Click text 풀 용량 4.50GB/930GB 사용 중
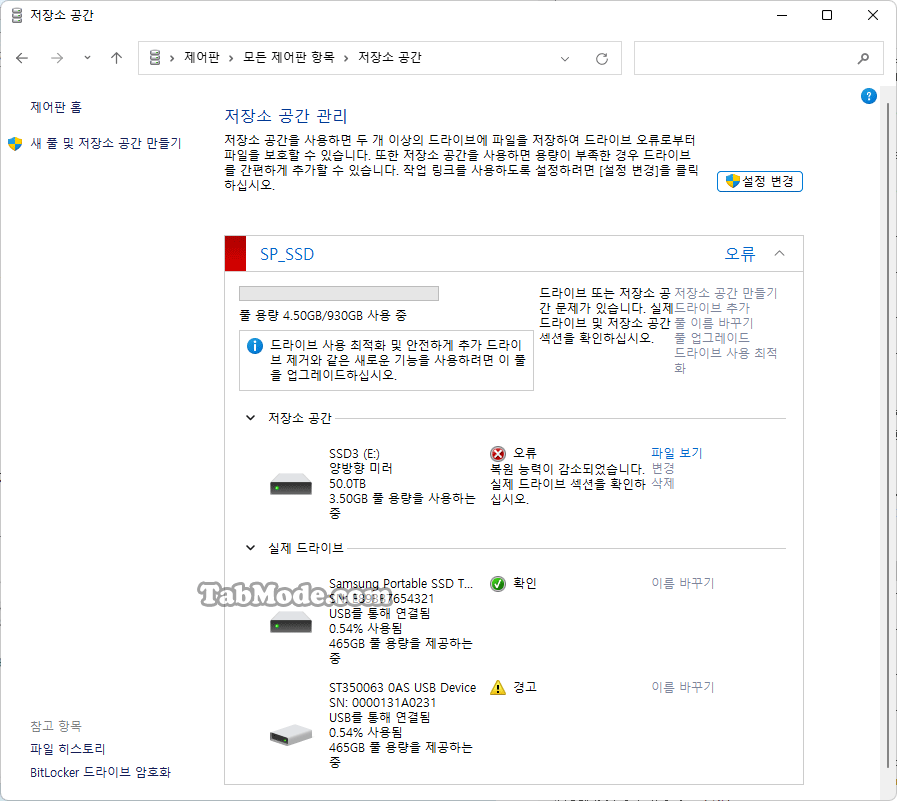Viewport: 897px width, 801px height. (x=323, y=315)
